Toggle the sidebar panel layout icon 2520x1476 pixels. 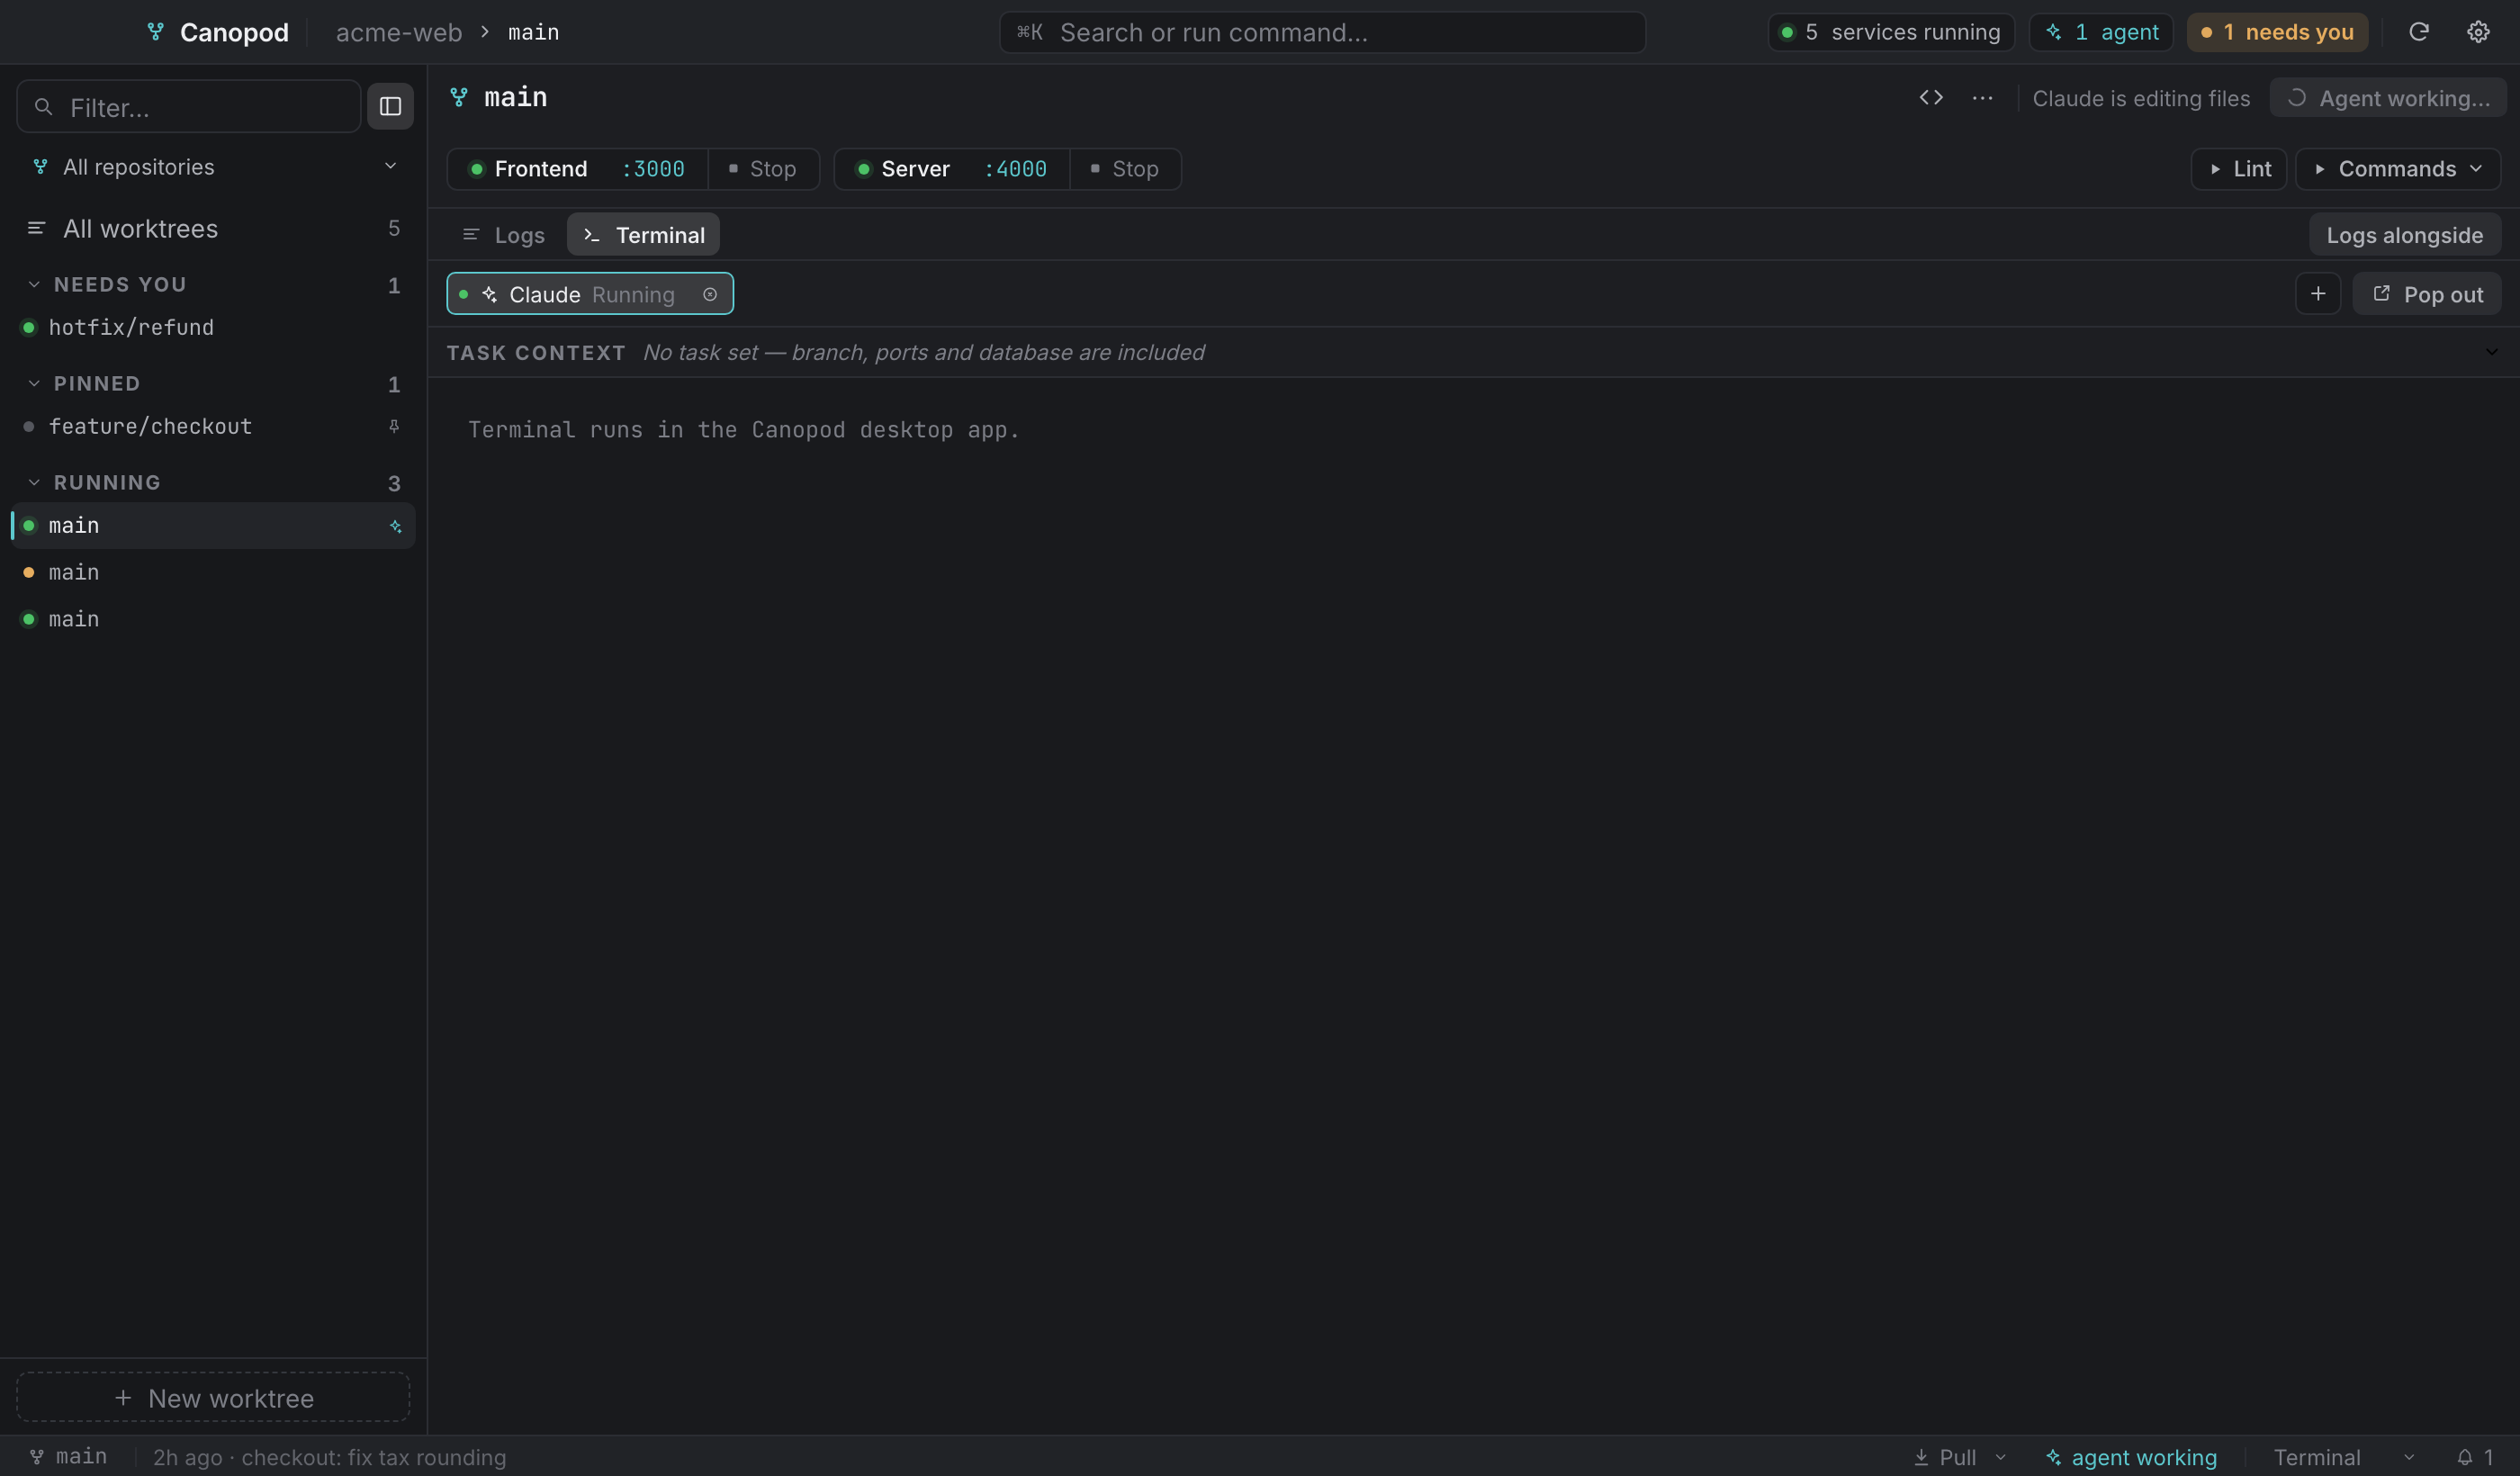(x=390, y=106)
